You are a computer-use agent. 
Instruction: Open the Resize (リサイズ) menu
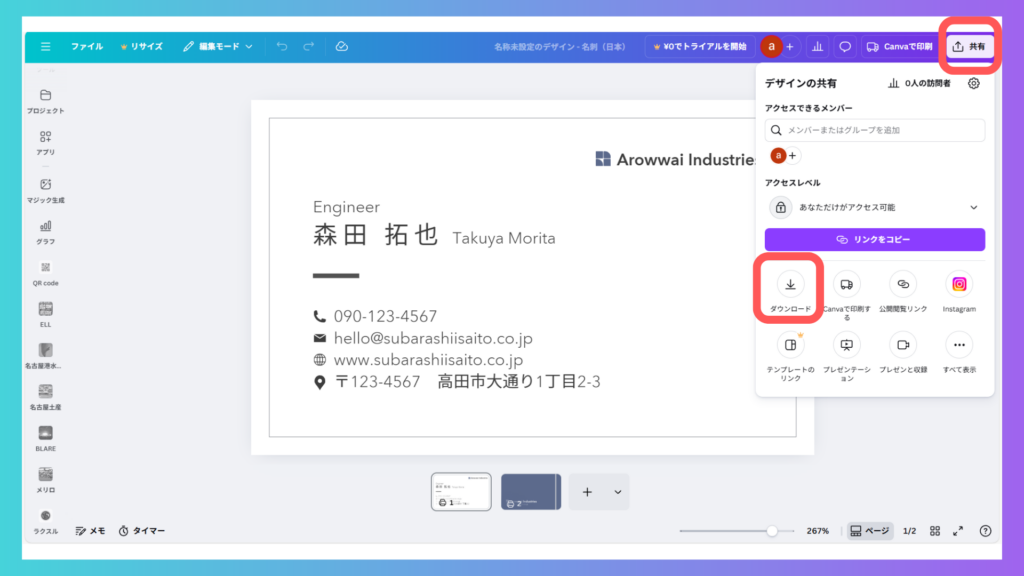pyautogui.click(x=141, y=47)
